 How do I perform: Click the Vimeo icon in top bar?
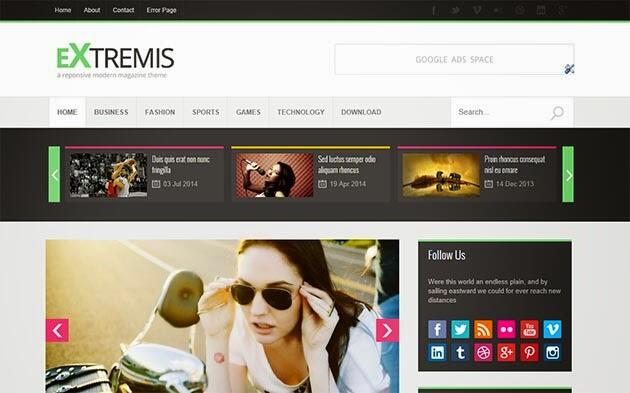point(477,10)
